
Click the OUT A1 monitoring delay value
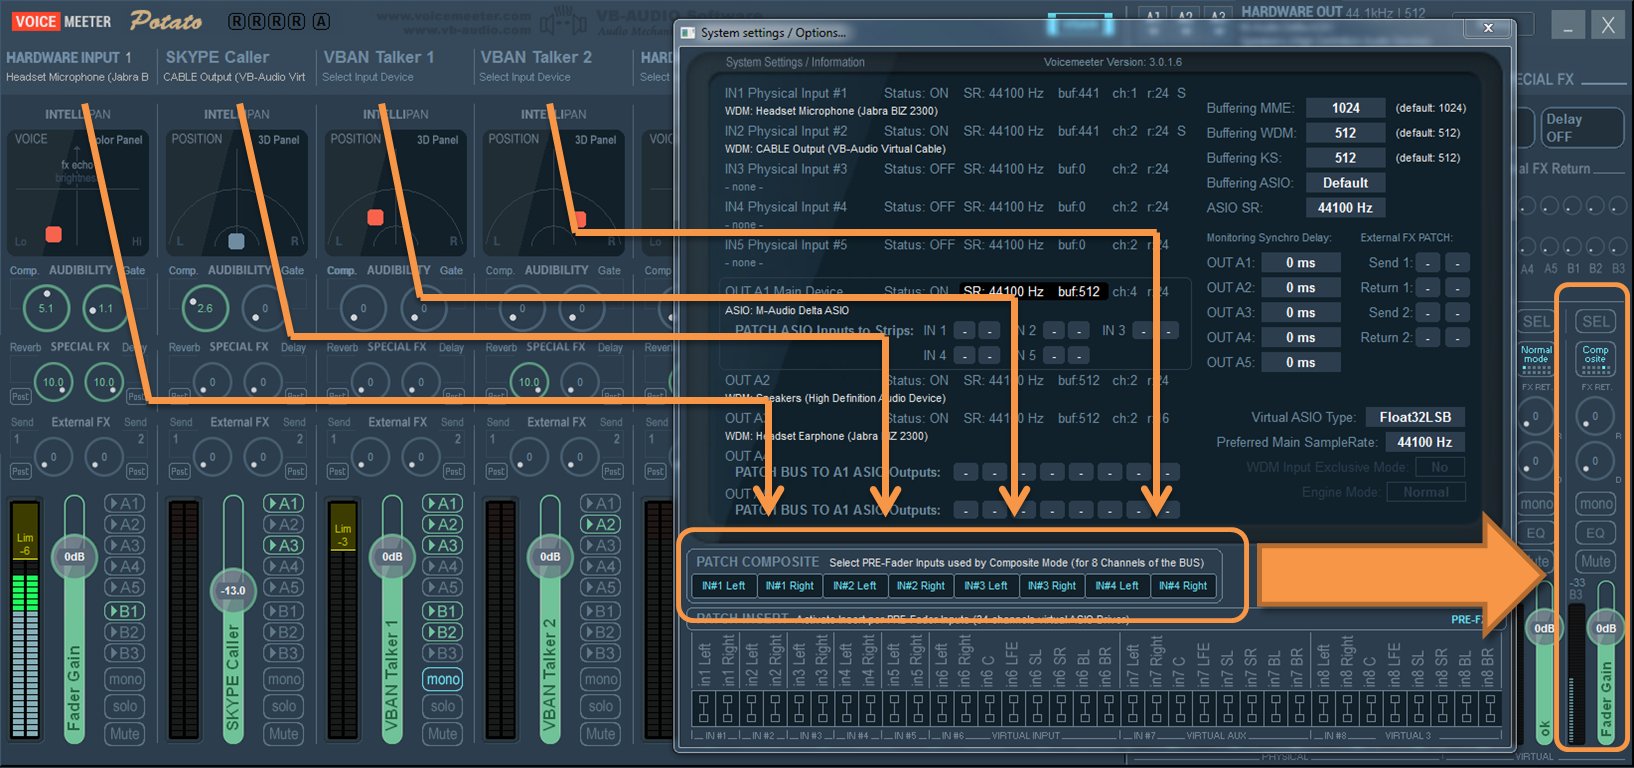click(x=1300, y=263)
